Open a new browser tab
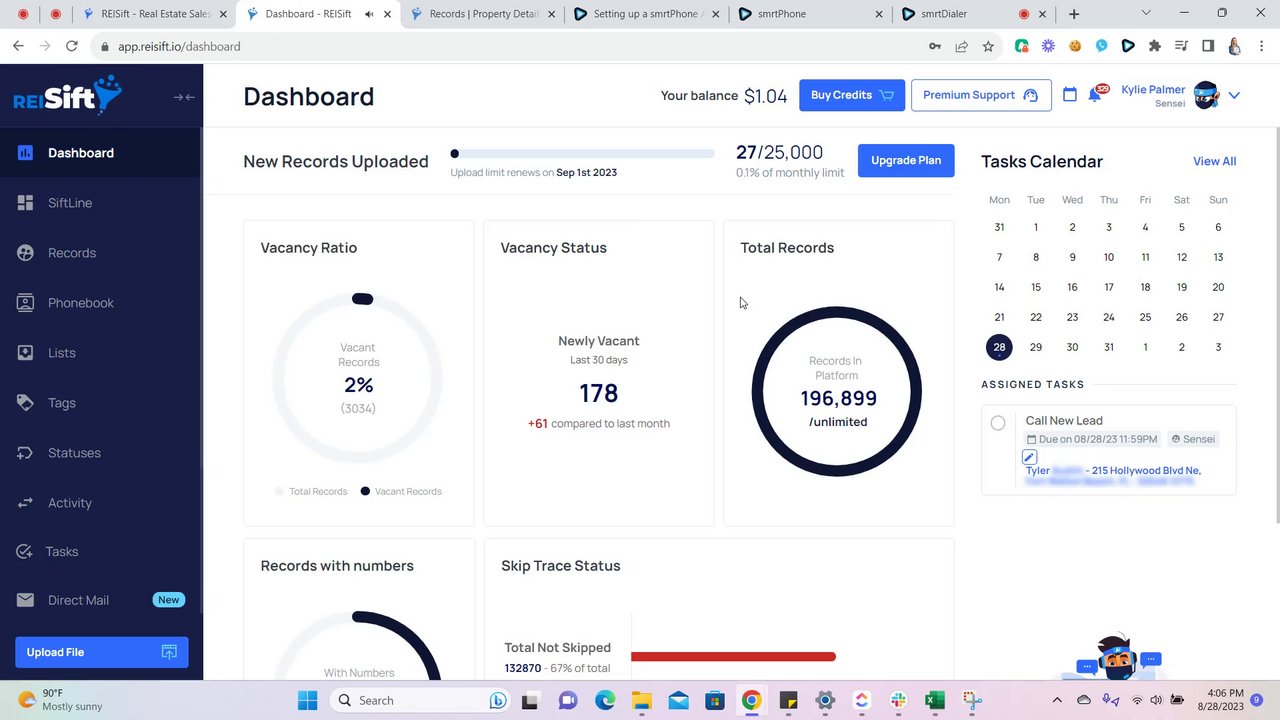Image resolution: width=1280 pixels, height=720 pixels. [1074, 14]
